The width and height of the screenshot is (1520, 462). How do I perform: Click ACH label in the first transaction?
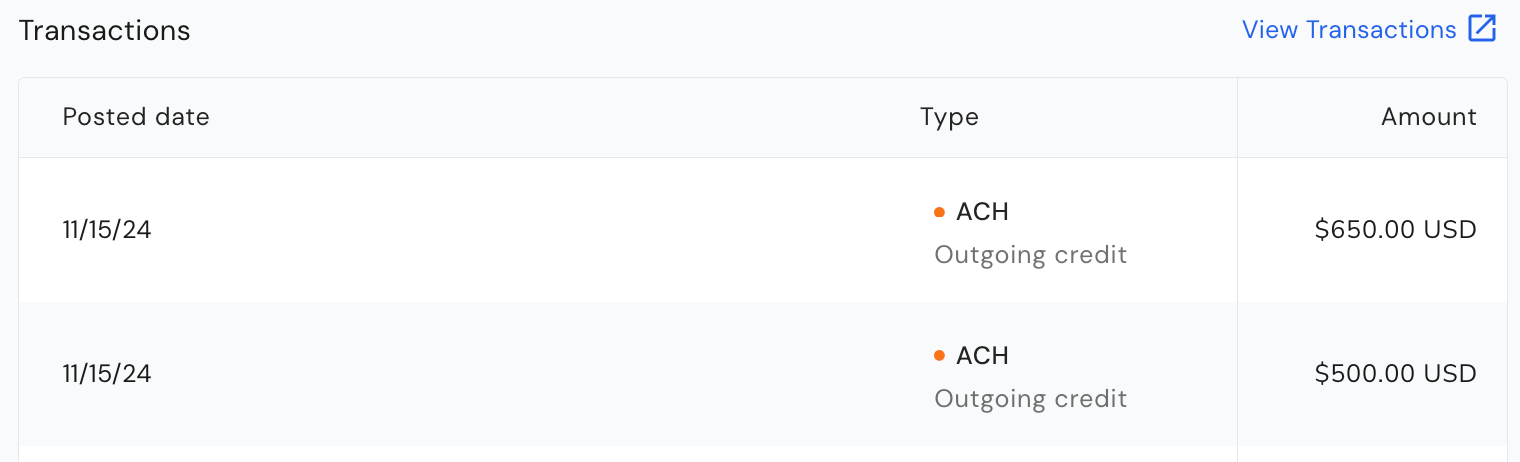(x=982, y=212)
